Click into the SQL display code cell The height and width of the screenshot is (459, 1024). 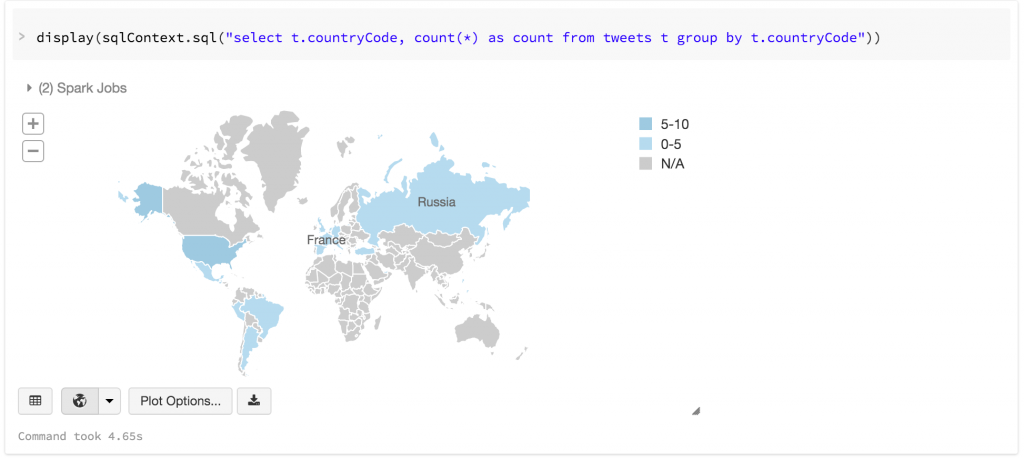pyautogui.click(x=458, y=38)
